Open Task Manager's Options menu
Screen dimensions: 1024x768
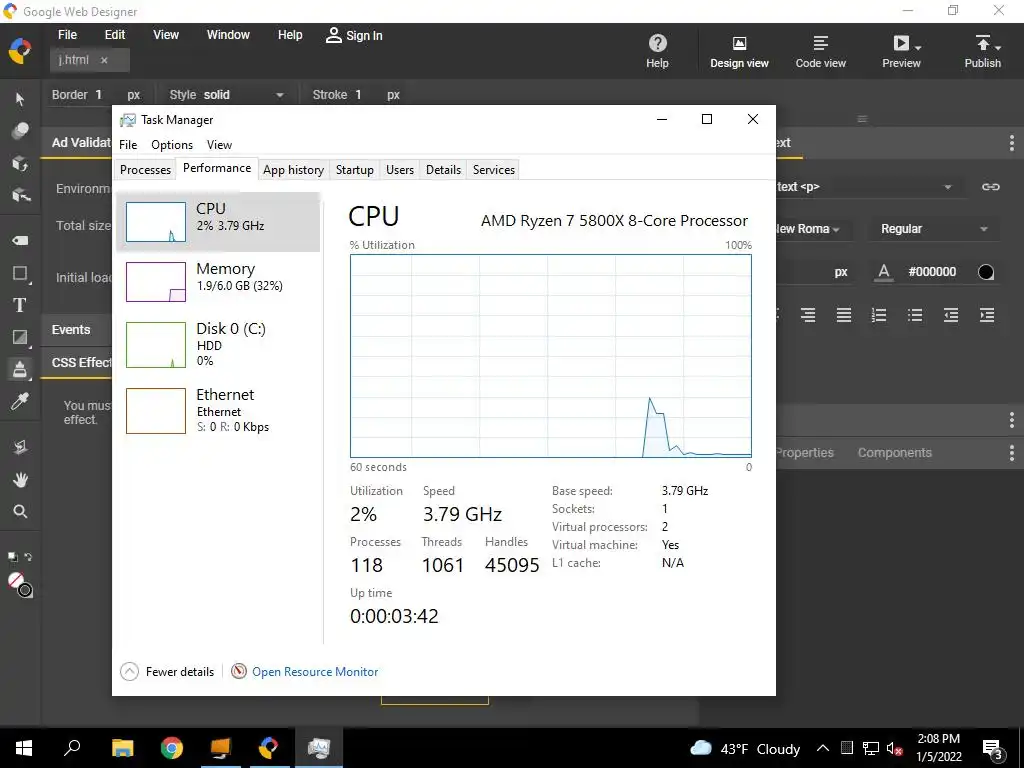172,145
